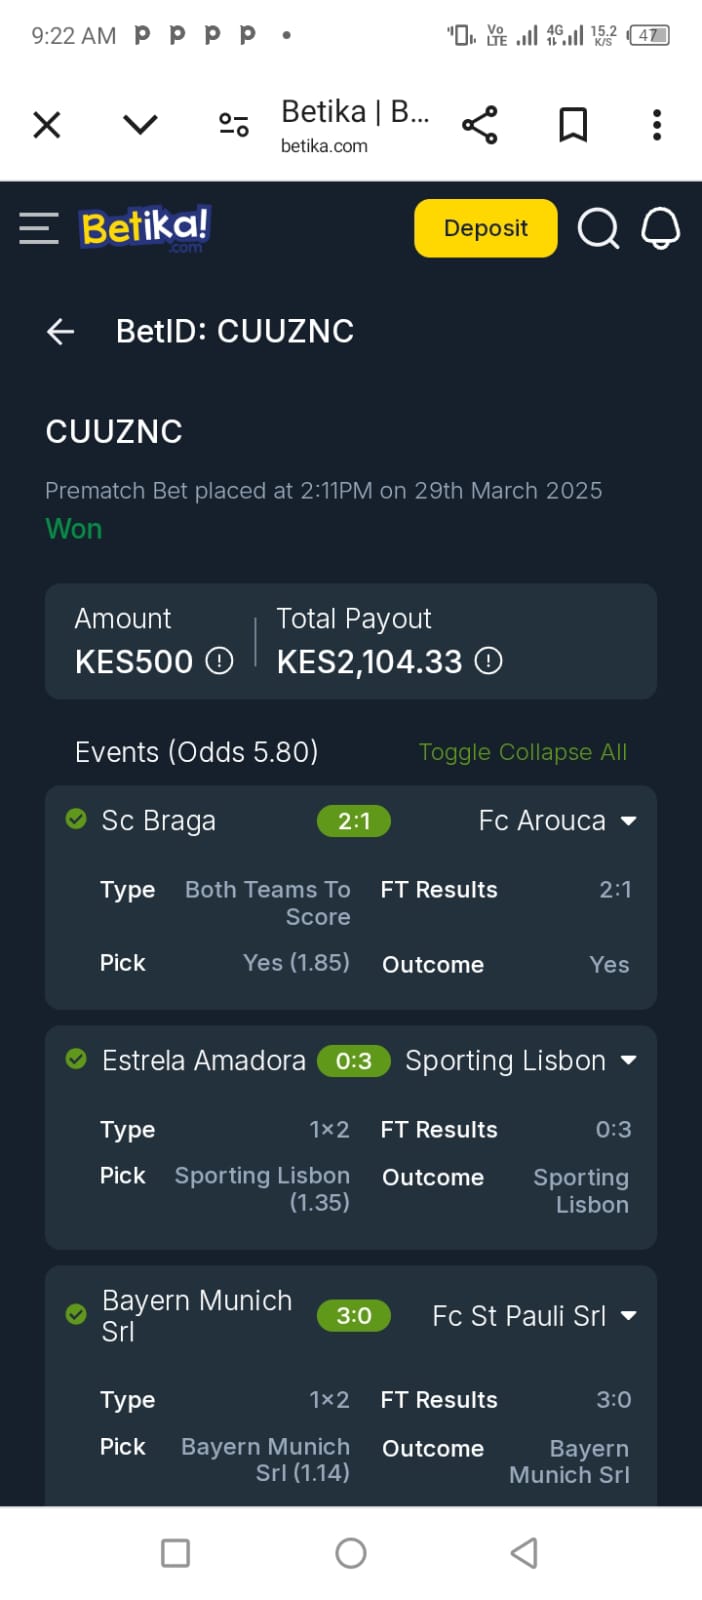Collapse the browser tab view chevron

(x=140, y=124)
